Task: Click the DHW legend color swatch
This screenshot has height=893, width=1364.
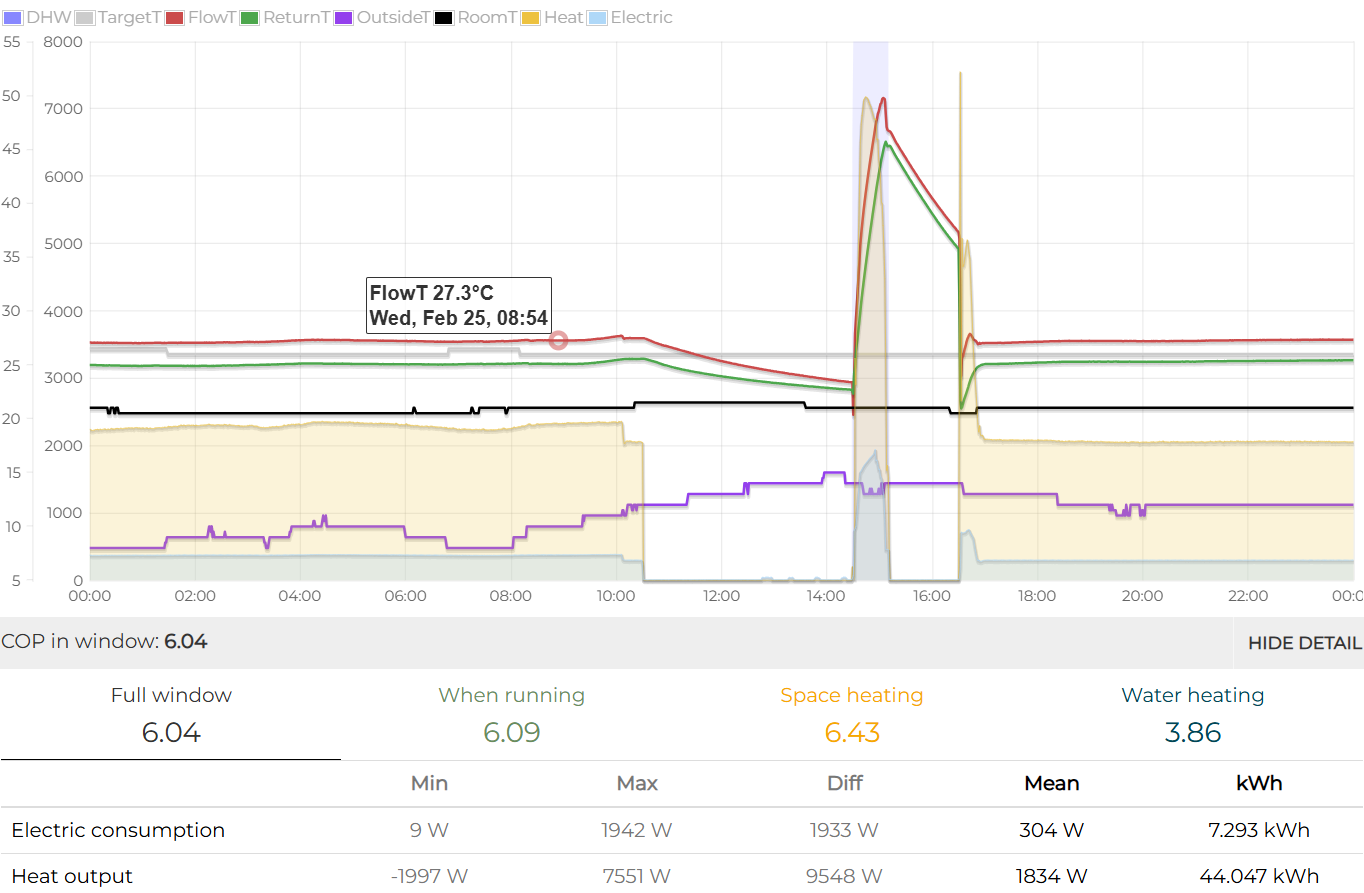Action: pos(12,17)
